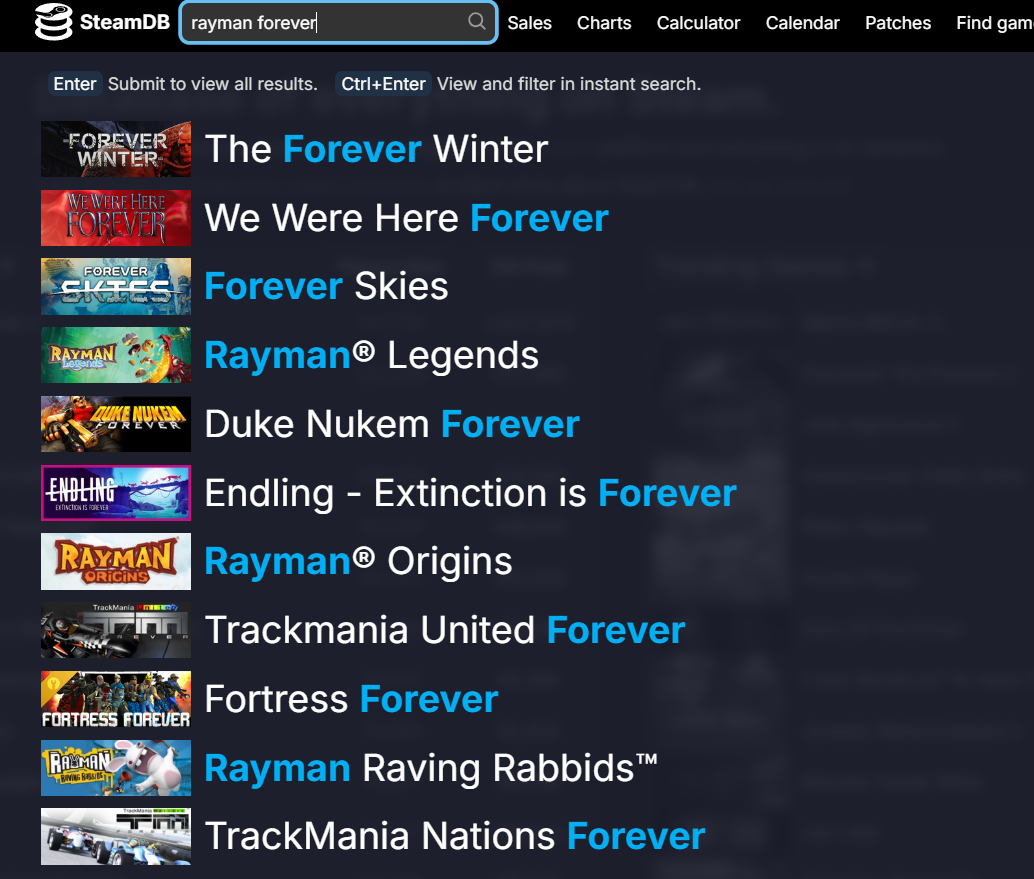
Task: Click the Duke Nukem Forever thumbnail
Action: pos(116,424)
